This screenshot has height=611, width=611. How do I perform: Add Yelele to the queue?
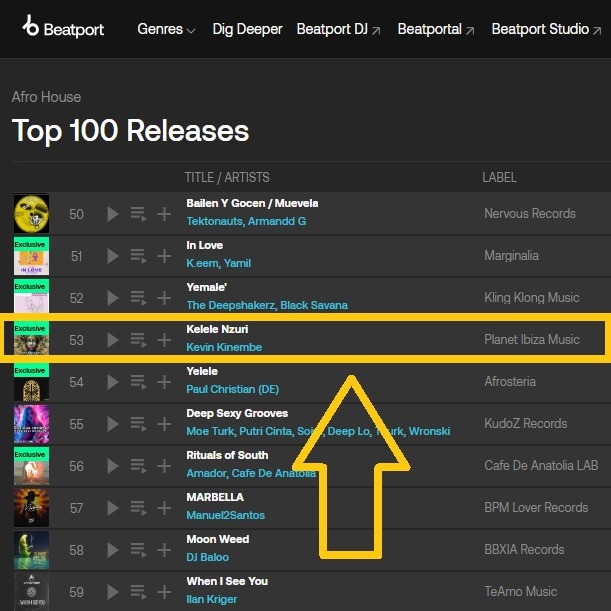click(138, 382)
